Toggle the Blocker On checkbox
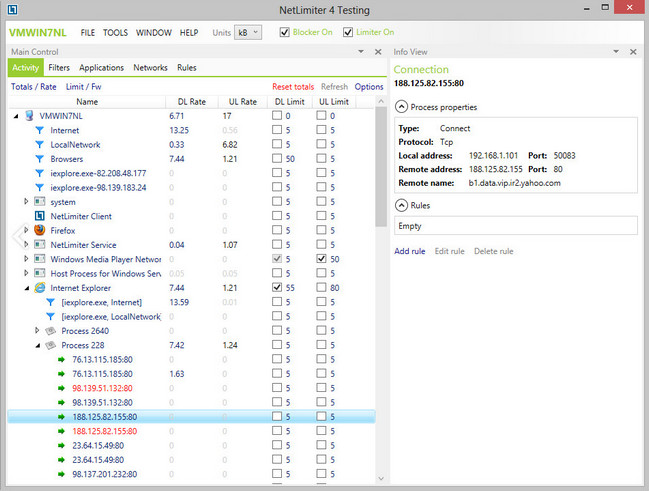 tap(284, 32)
